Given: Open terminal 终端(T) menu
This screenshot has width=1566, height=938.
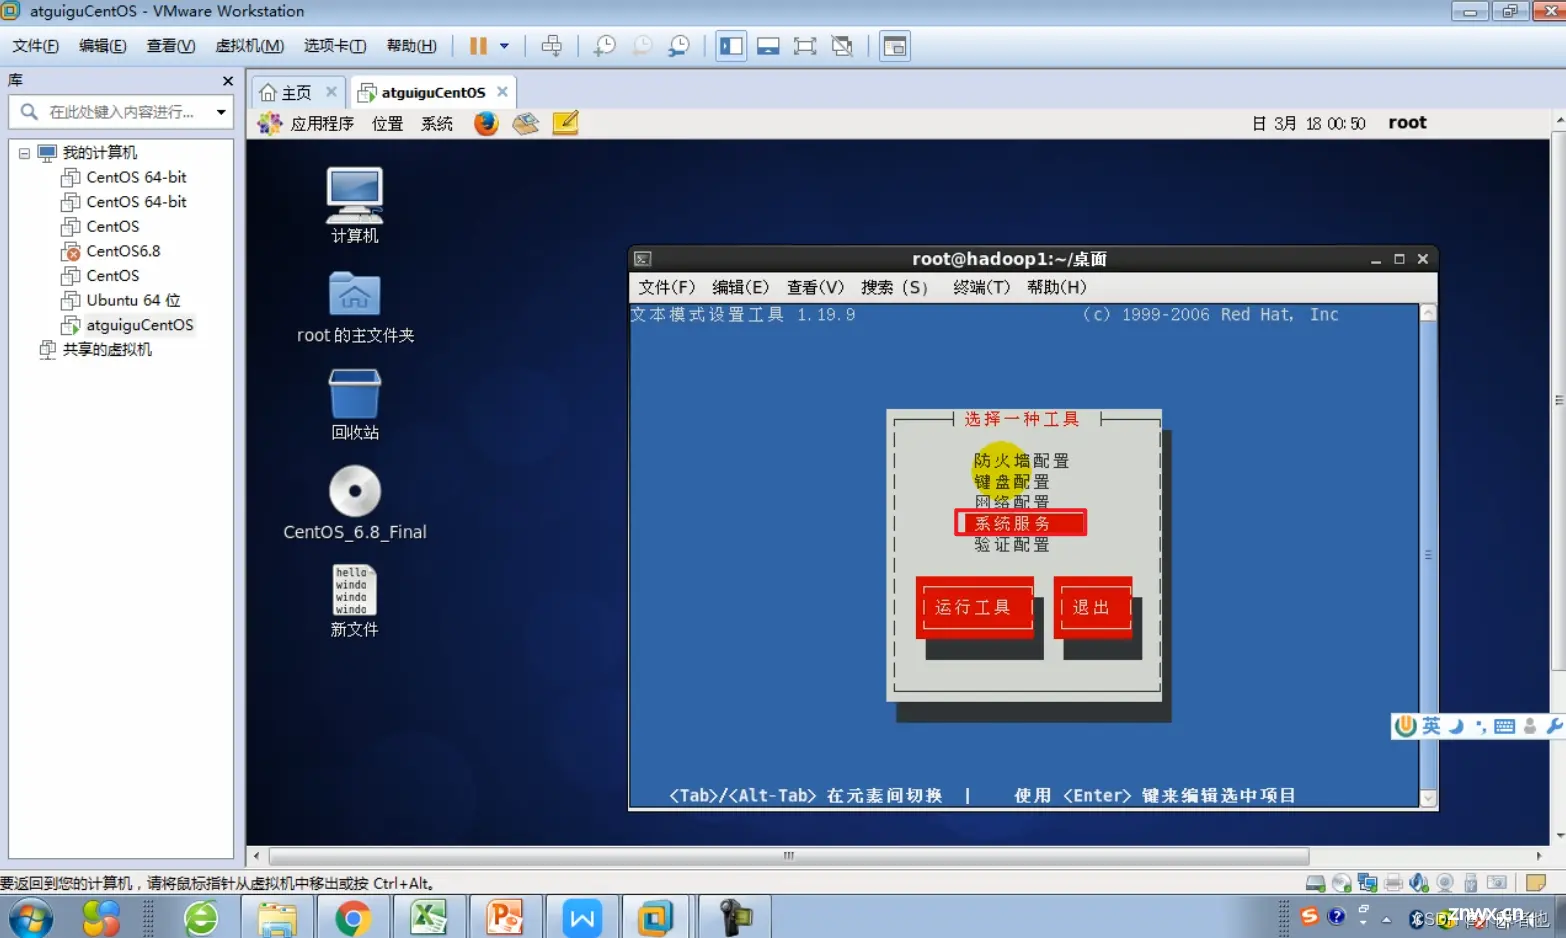Looking at the screenshot, I should [x=981, y=287].
